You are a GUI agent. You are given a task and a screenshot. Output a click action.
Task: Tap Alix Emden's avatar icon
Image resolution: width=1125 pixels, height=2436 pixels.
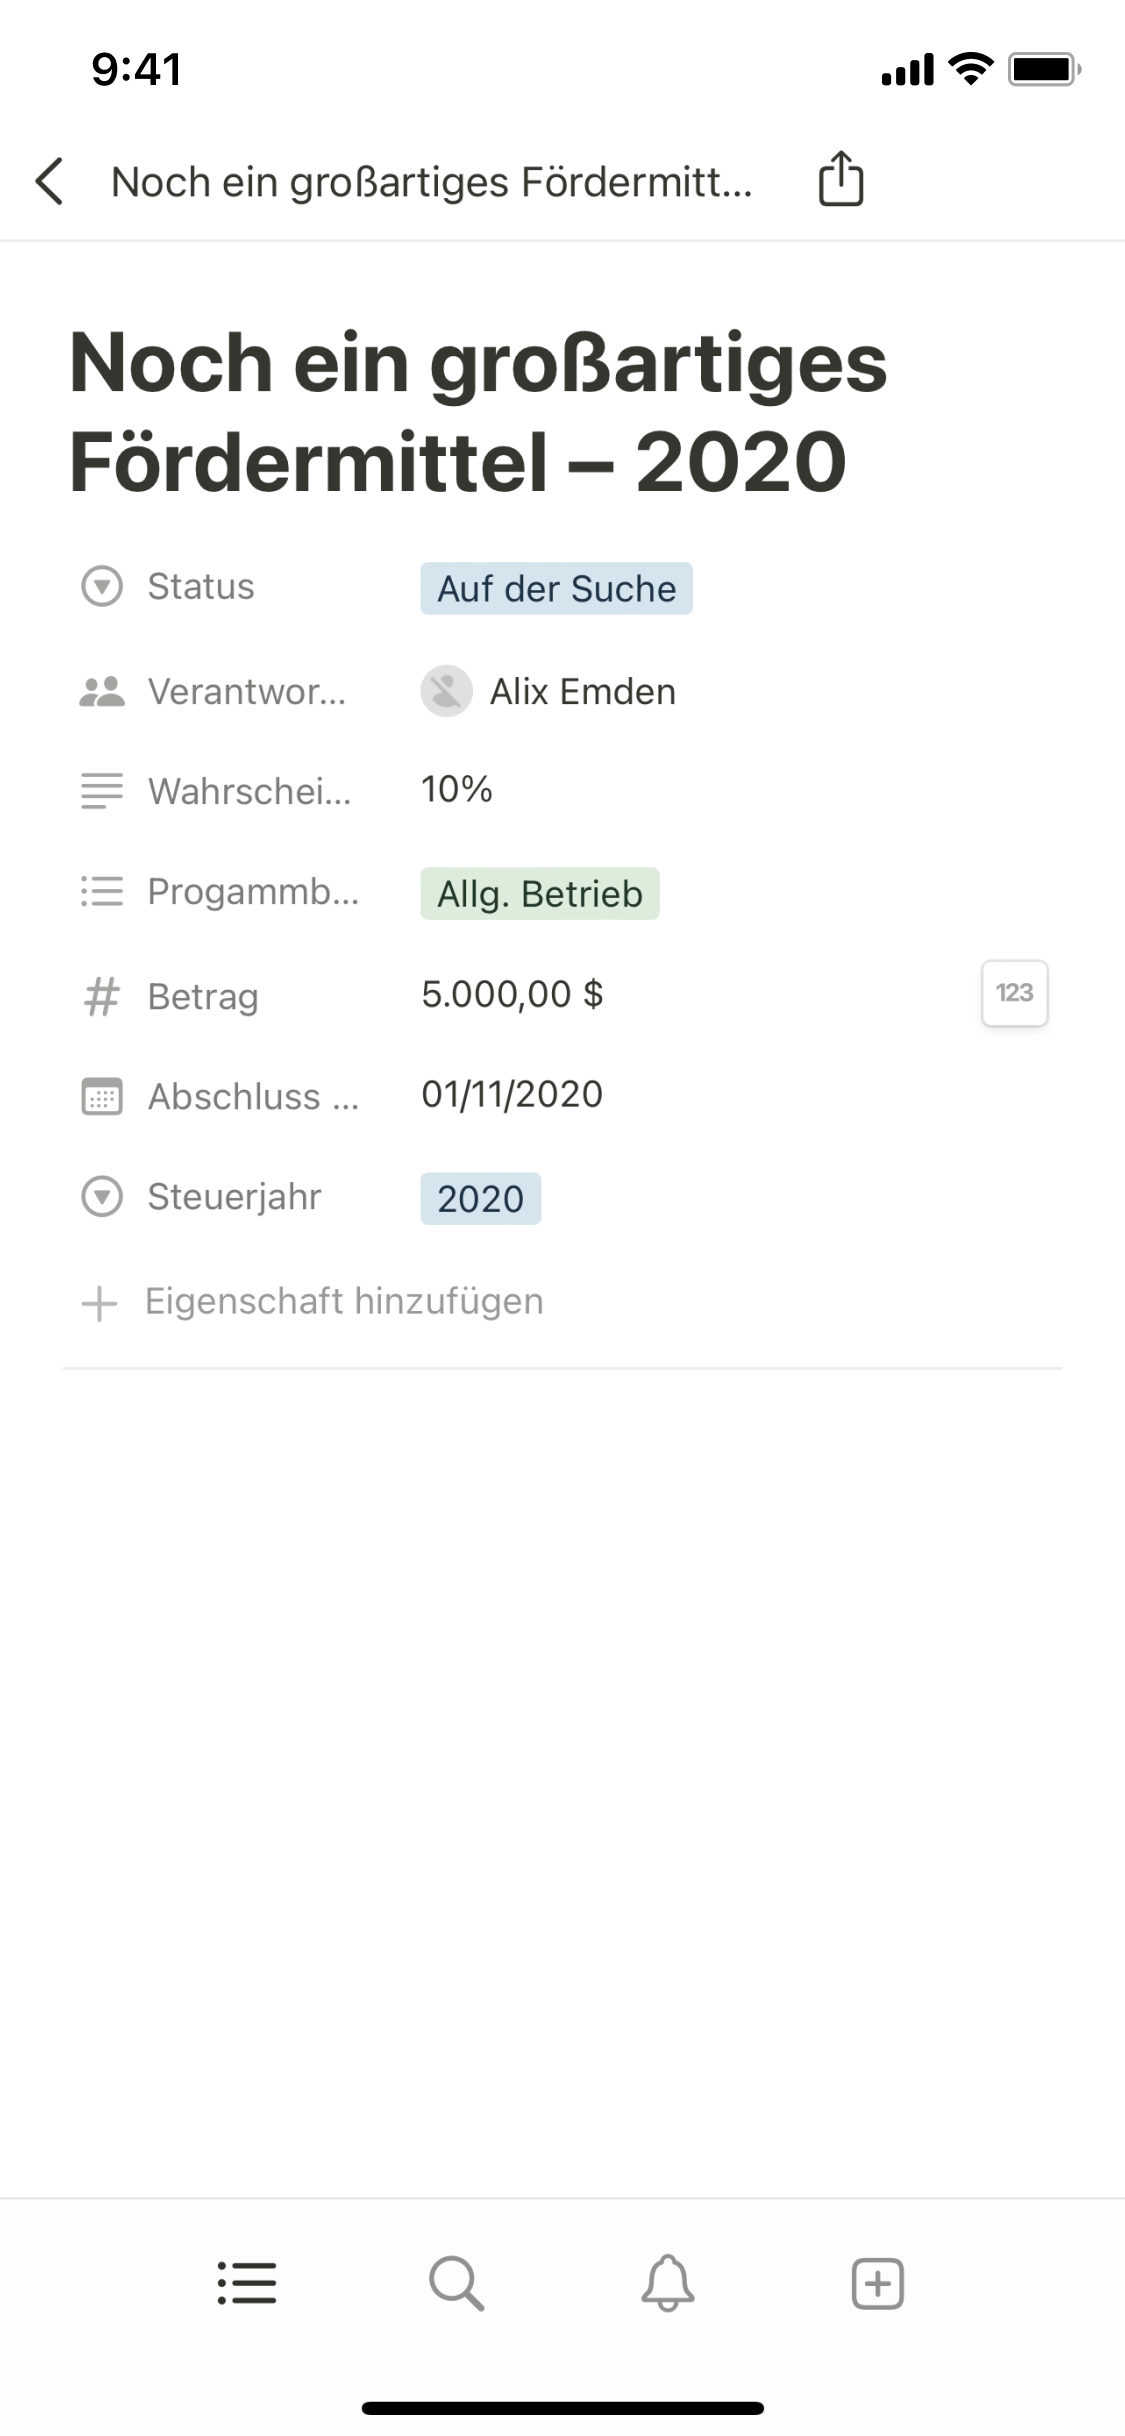pos(446,691)
